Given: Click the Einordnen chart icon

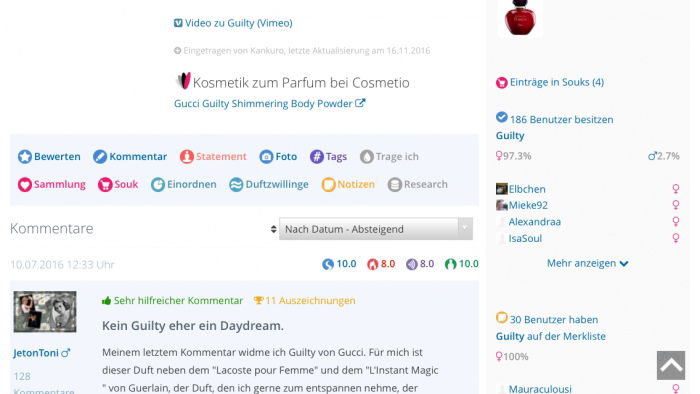Looking at the screenshot, I should (158, 185).
